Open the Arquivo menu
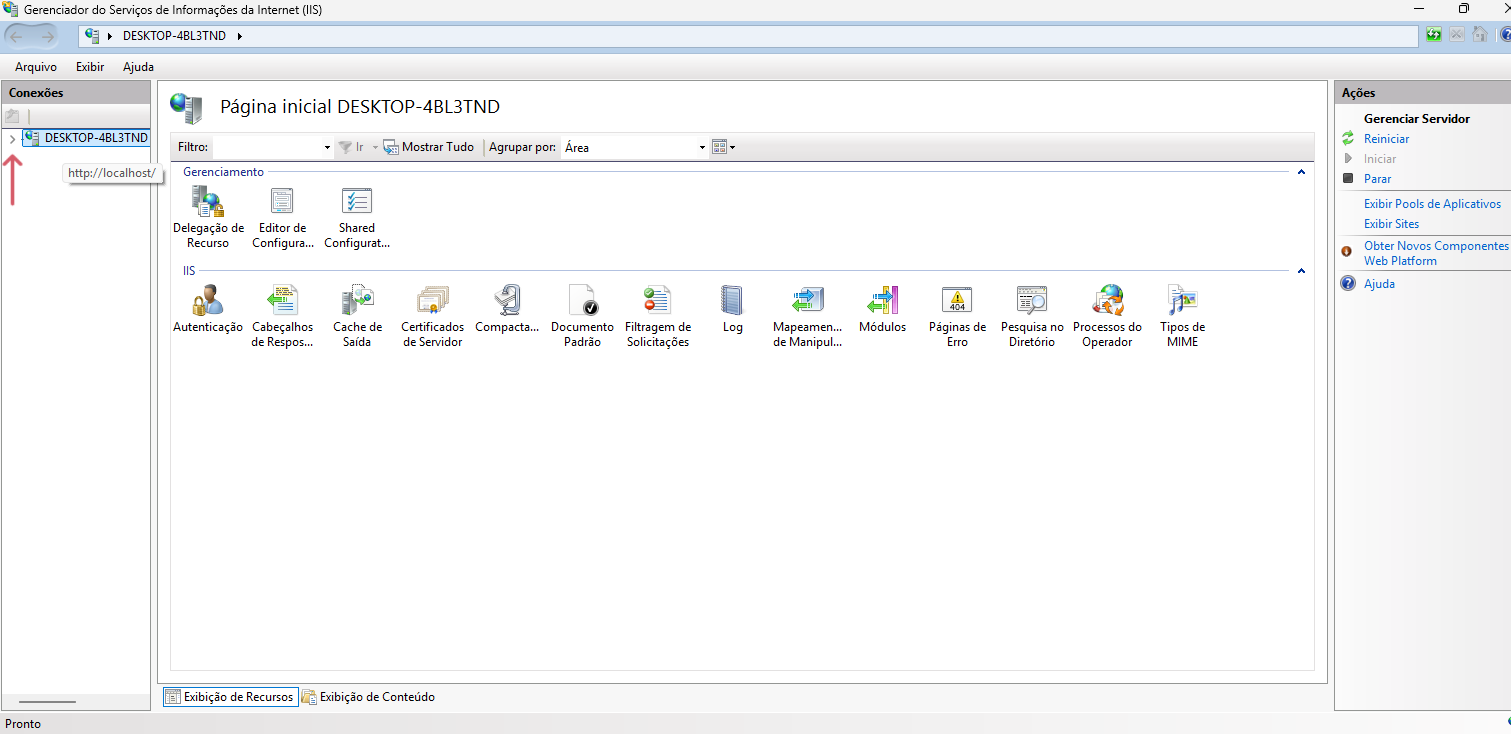This screenshot has height=734, width=1511. (x=36, y=67)
